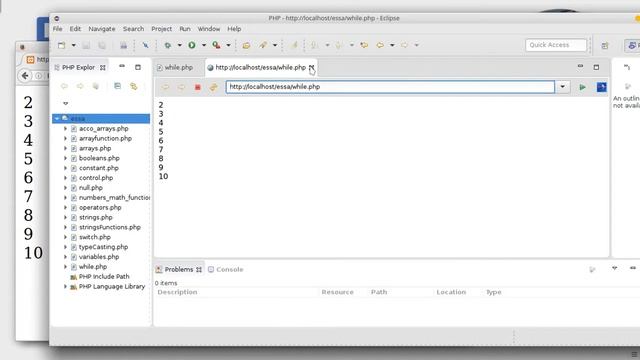The height and width of the screenshot is (360, 640).
Task: Open the File menu
Action: coord(58,29)
